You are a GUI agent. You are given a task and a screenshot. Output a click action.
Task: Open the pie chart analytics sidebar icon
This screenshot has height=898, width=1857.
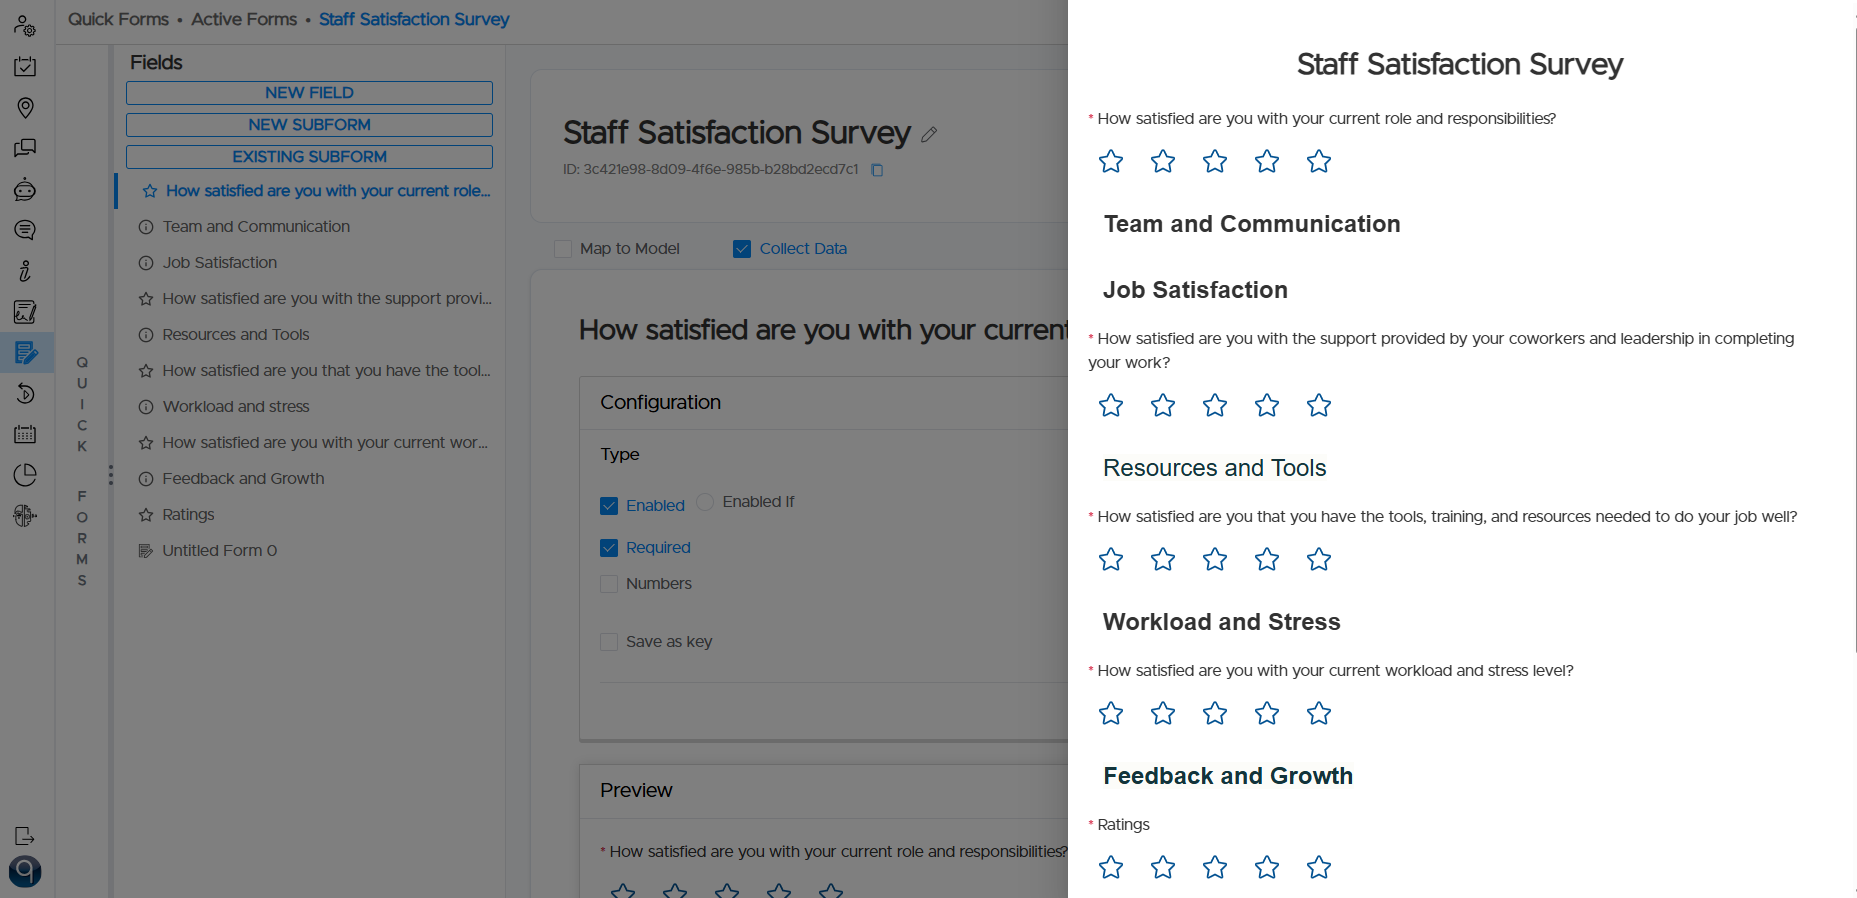point(25,475)
